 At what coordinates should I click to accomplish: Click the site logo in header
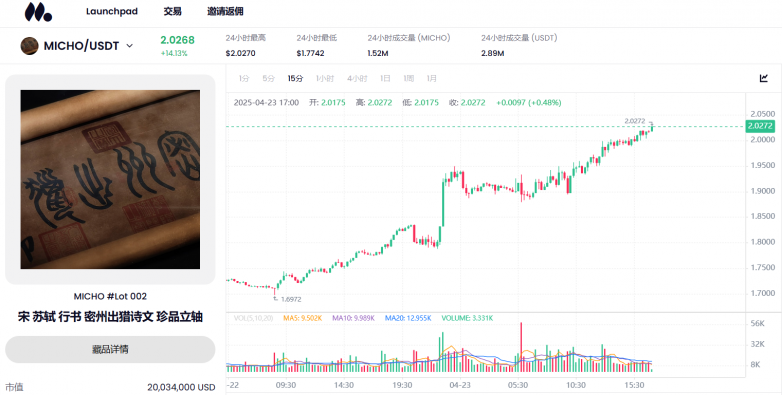(x=38, y=12)
